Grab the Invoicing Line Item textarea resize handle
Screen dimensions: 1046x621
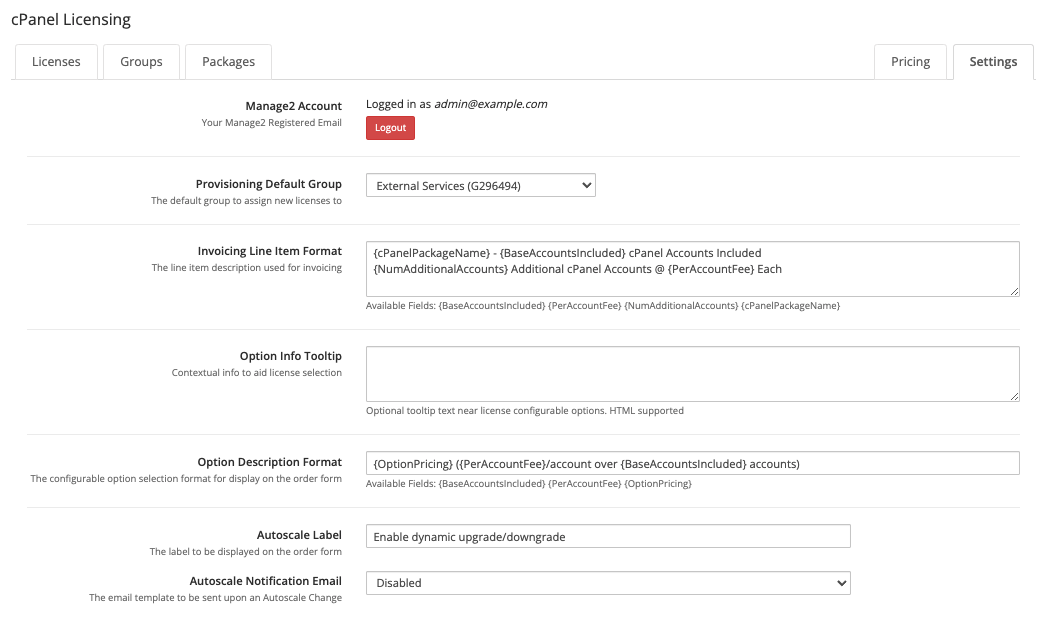tap(1014, 291)
